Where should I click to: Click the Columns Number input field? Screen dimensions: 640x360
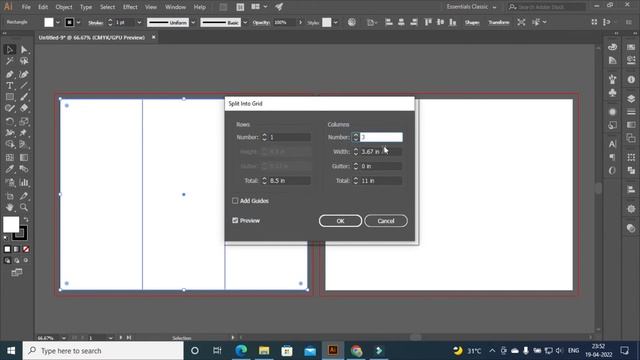[x=381, y=137]
